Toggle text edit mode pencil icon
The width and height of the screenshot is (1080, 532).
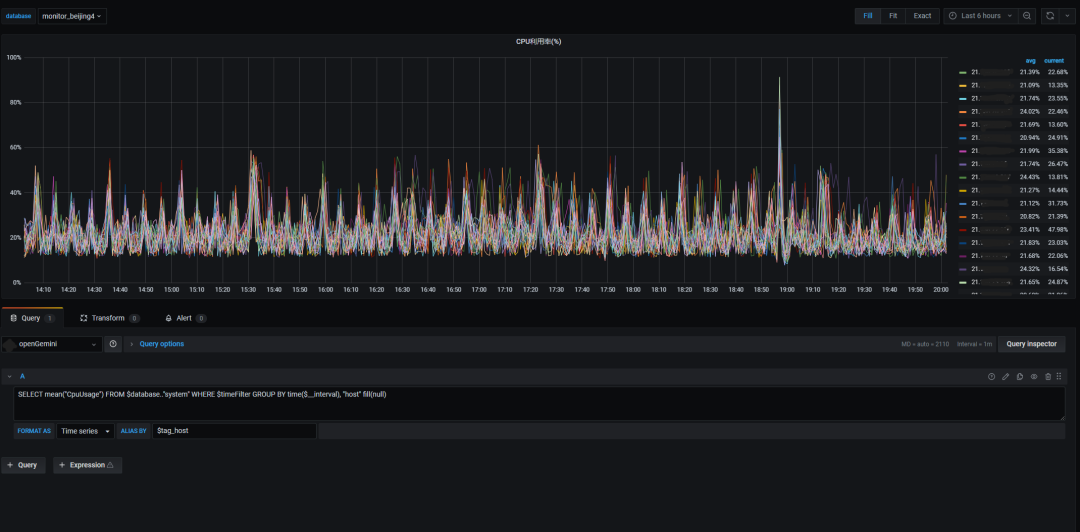click(1006, 376)
